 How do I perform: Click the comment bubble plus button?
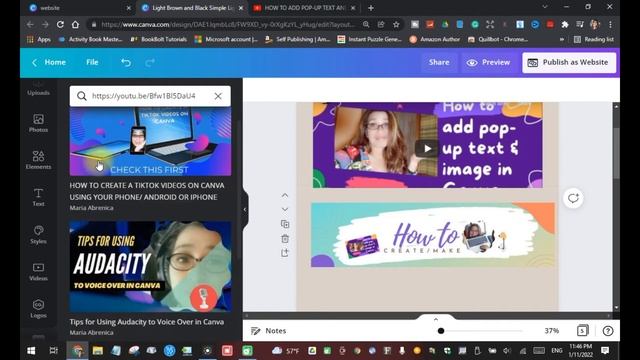[x=573, y=198]
